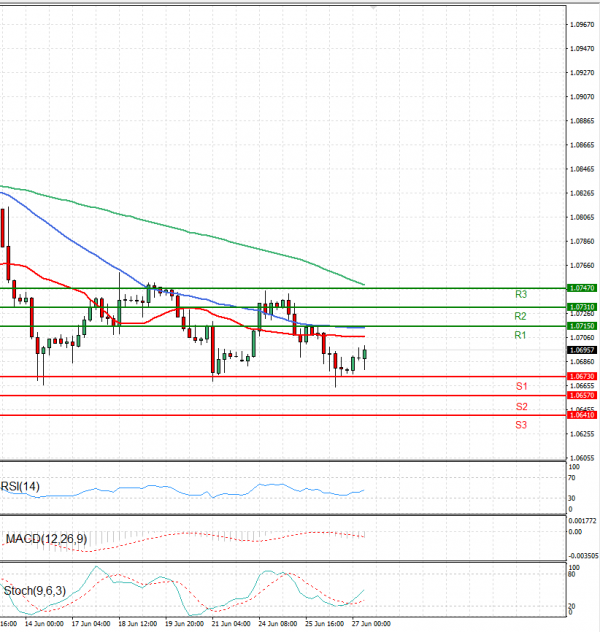Image resolution: width=600 pixels, height=632 pixels.
Task: Click the 1.09470 price axis value
Action: (582, 49)
